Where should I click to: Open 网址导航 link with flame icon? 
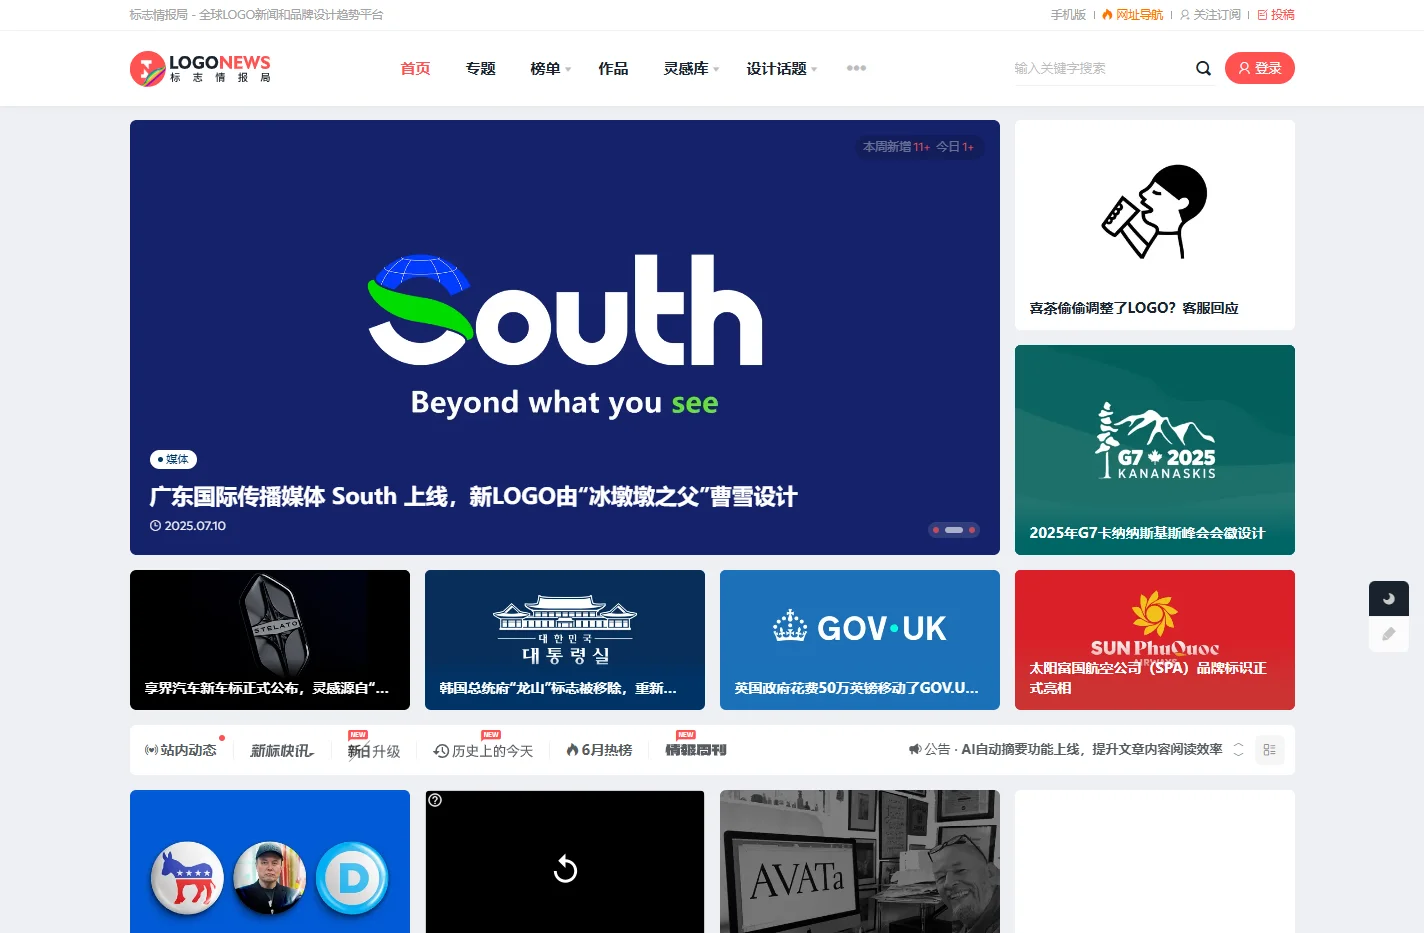[1132, 15]
